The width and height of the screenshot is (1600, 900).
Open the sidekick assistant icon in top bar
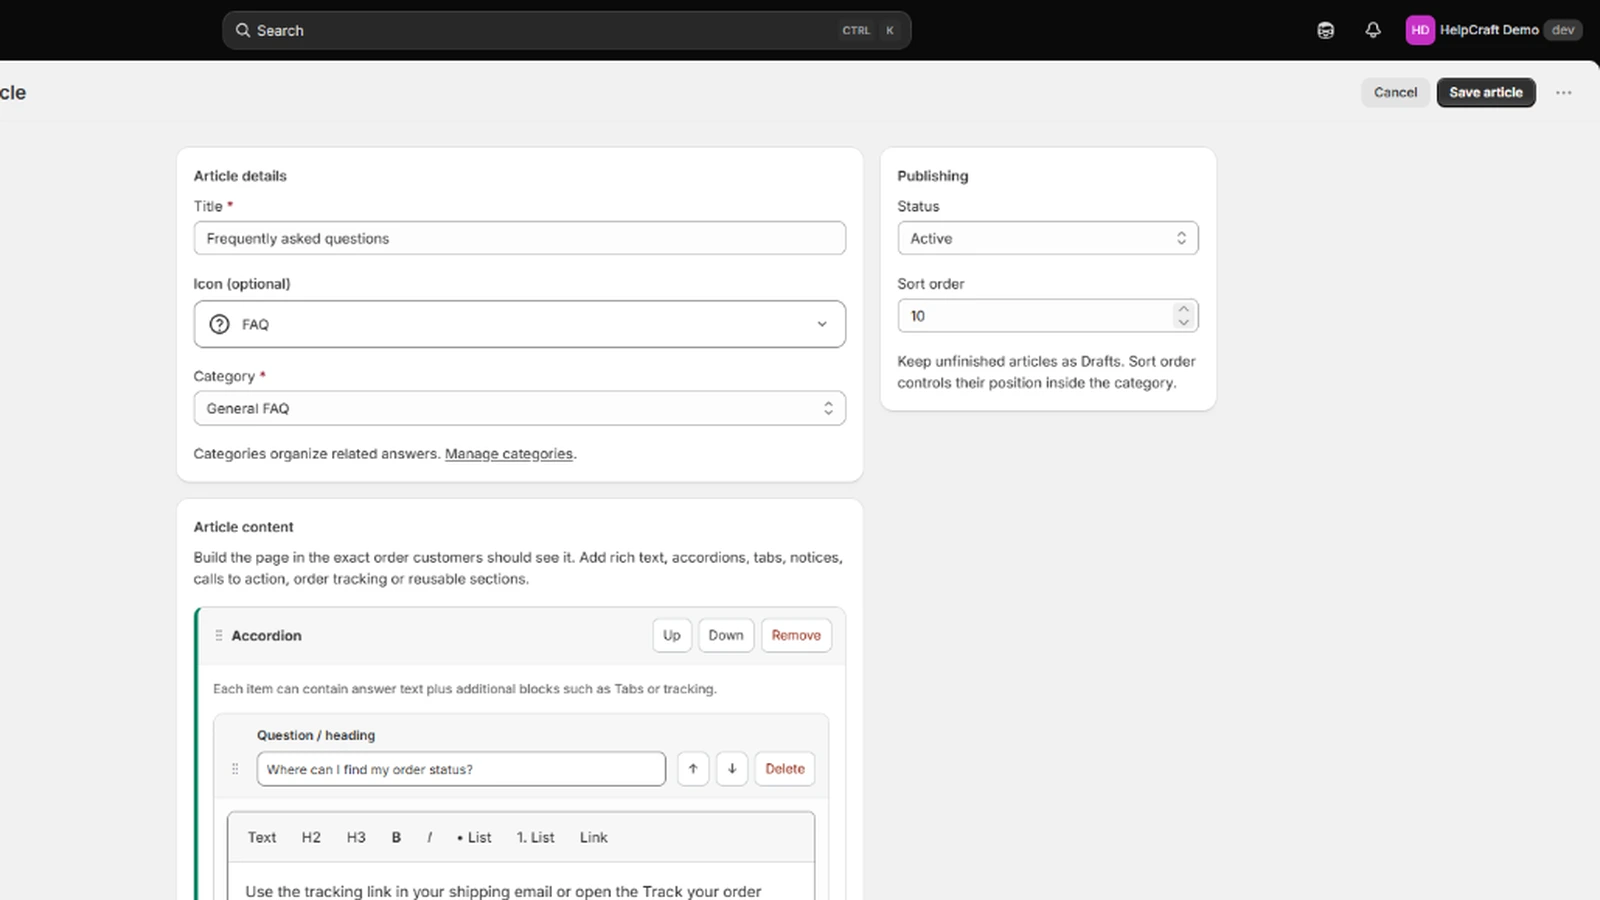pos(1325,30)
